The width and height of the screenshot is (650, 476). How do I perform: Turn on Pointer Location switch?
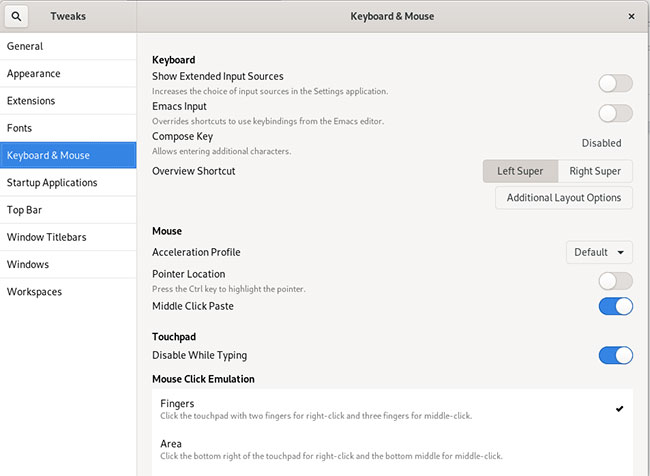[x=616, y=281]
